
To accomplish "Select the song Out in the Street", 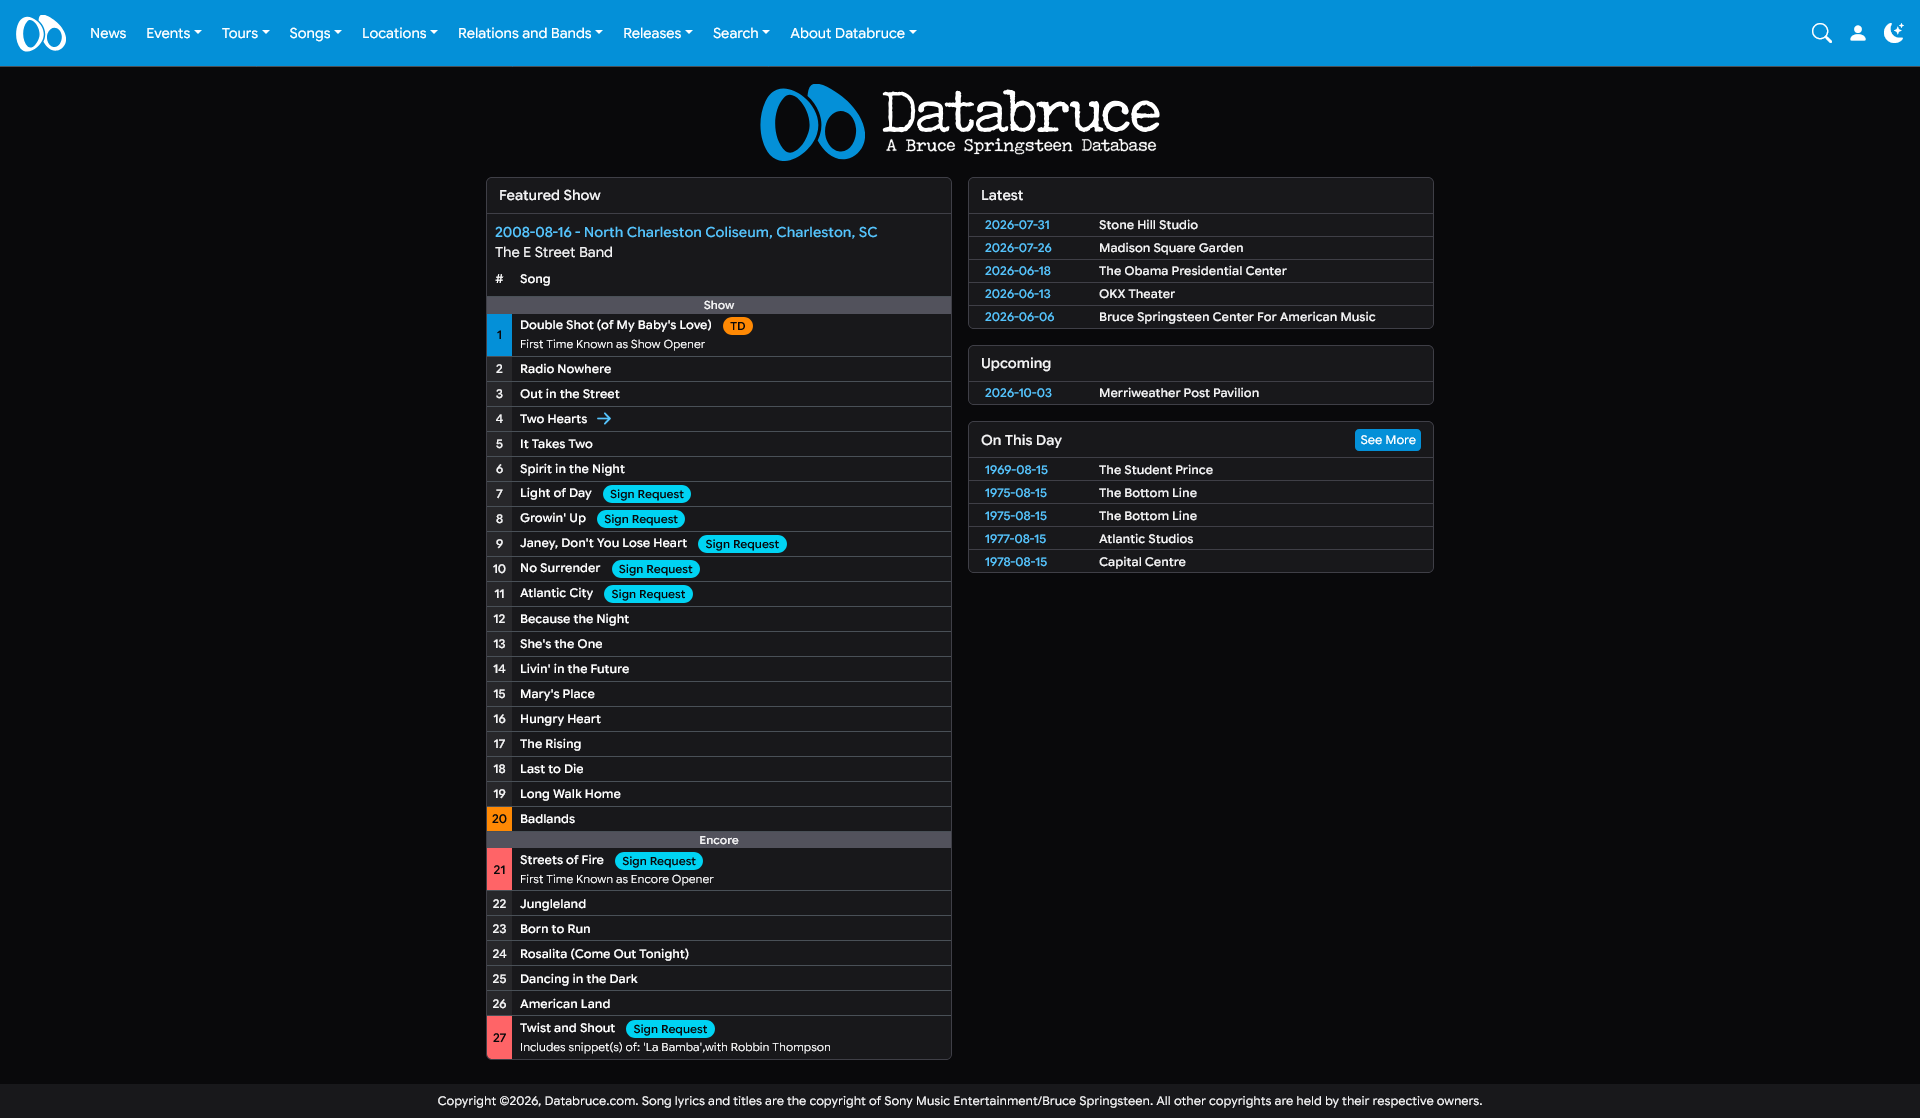I will 569,394.
